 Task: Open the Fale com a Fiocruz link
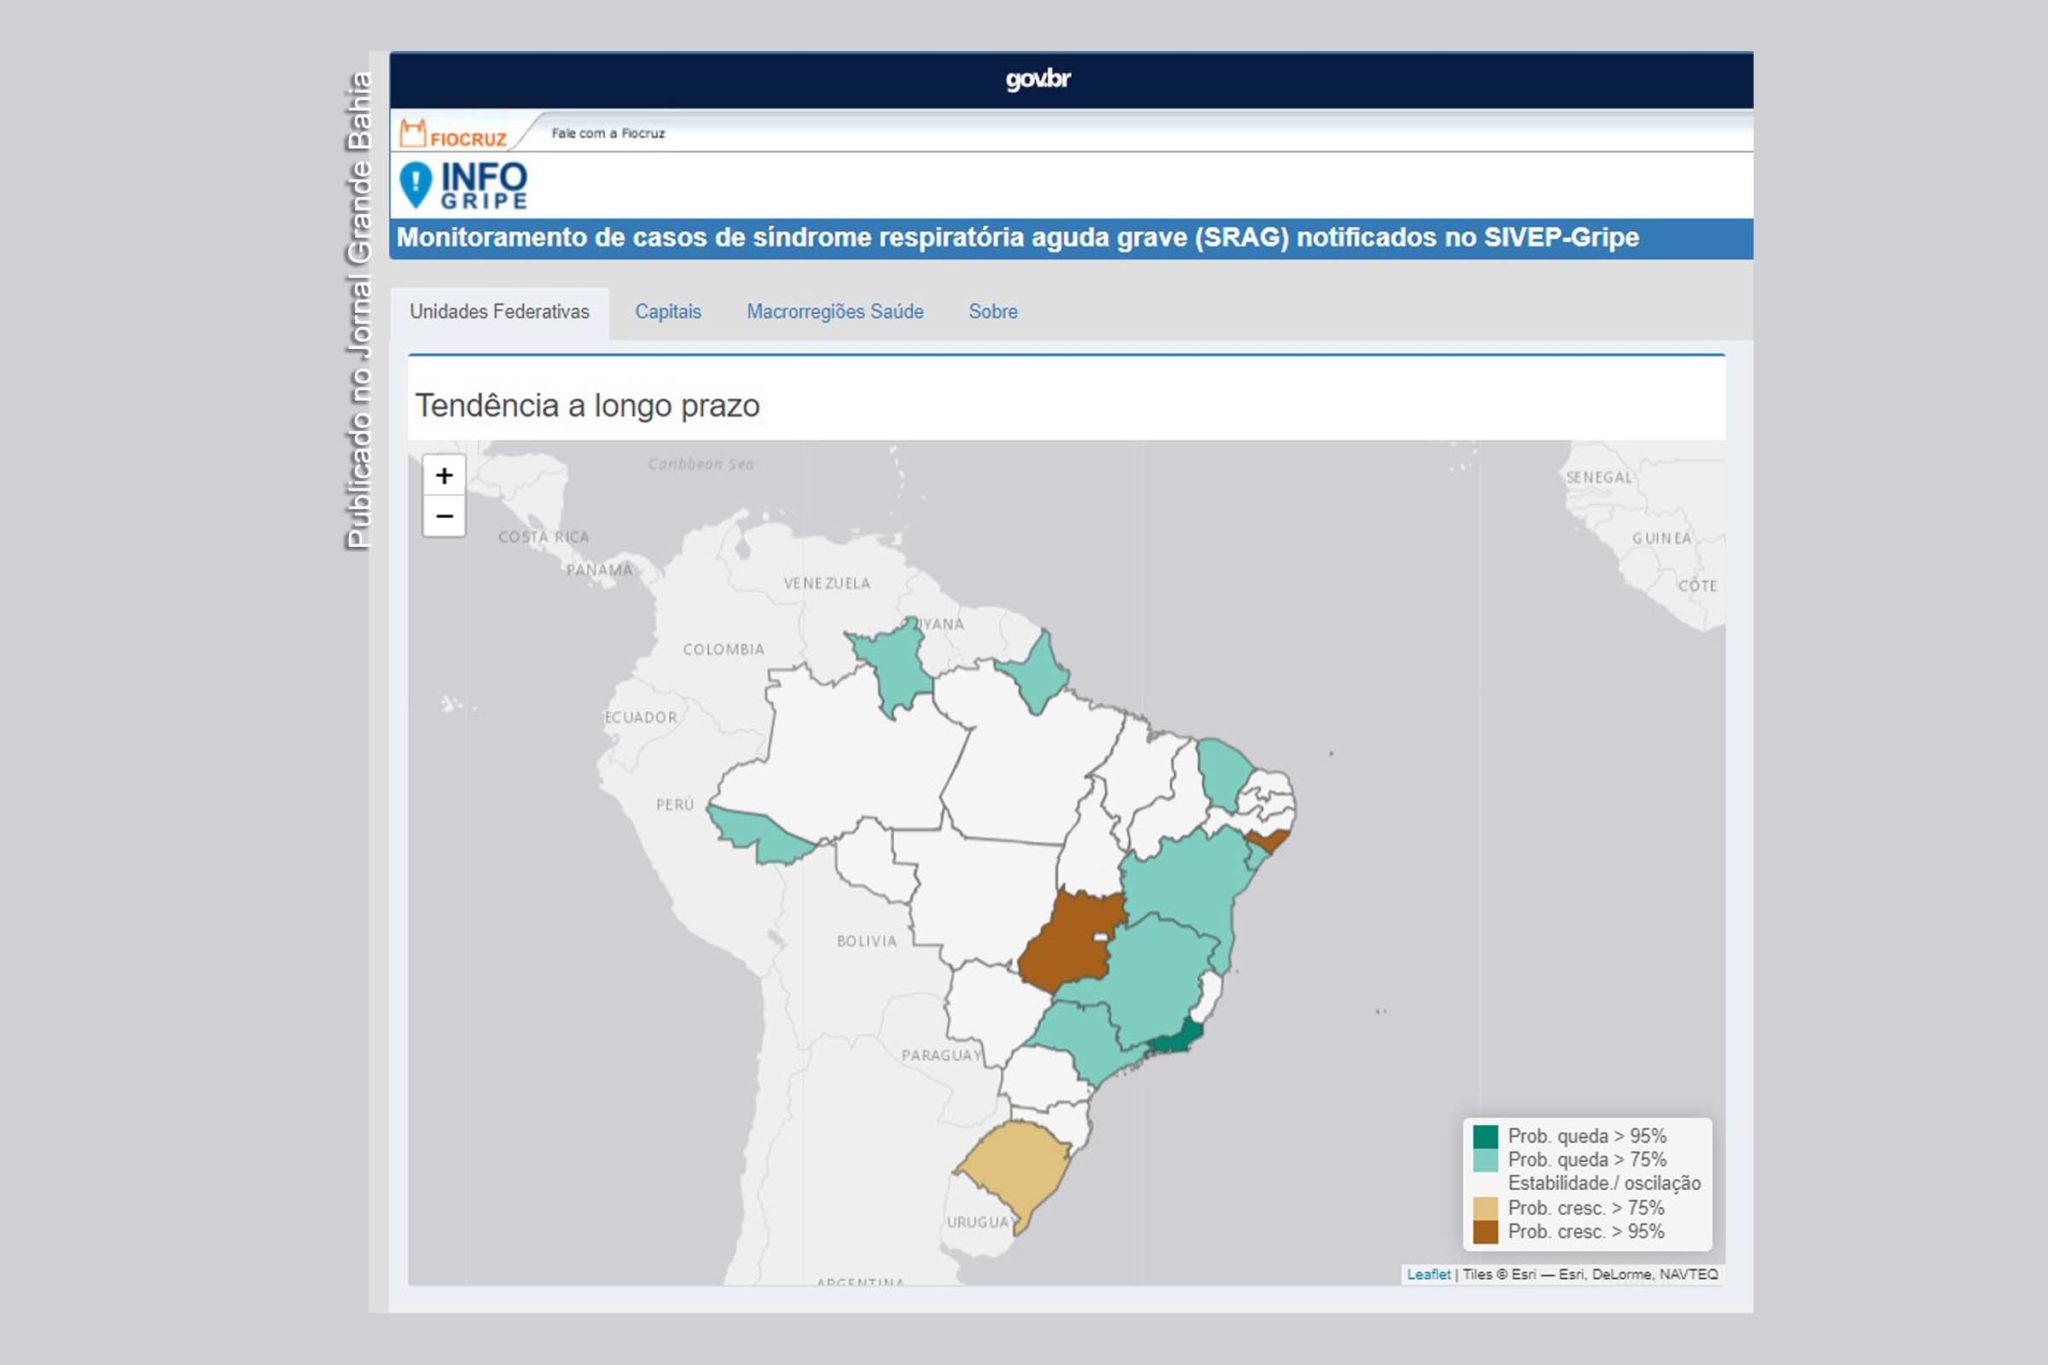(x=608, y=133)
